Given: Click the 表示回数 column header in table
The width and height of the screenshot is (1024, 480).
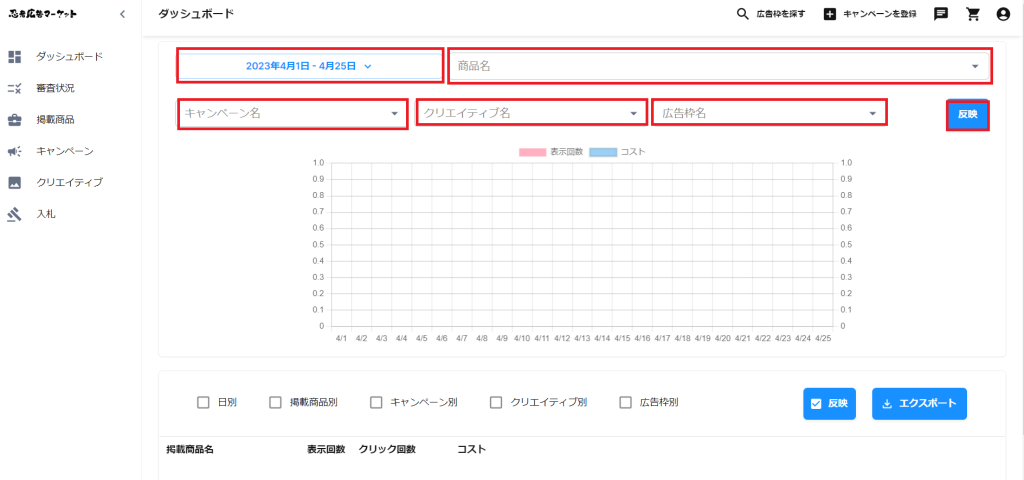Looking at the screenshot, I should click(x=326, y=450).
